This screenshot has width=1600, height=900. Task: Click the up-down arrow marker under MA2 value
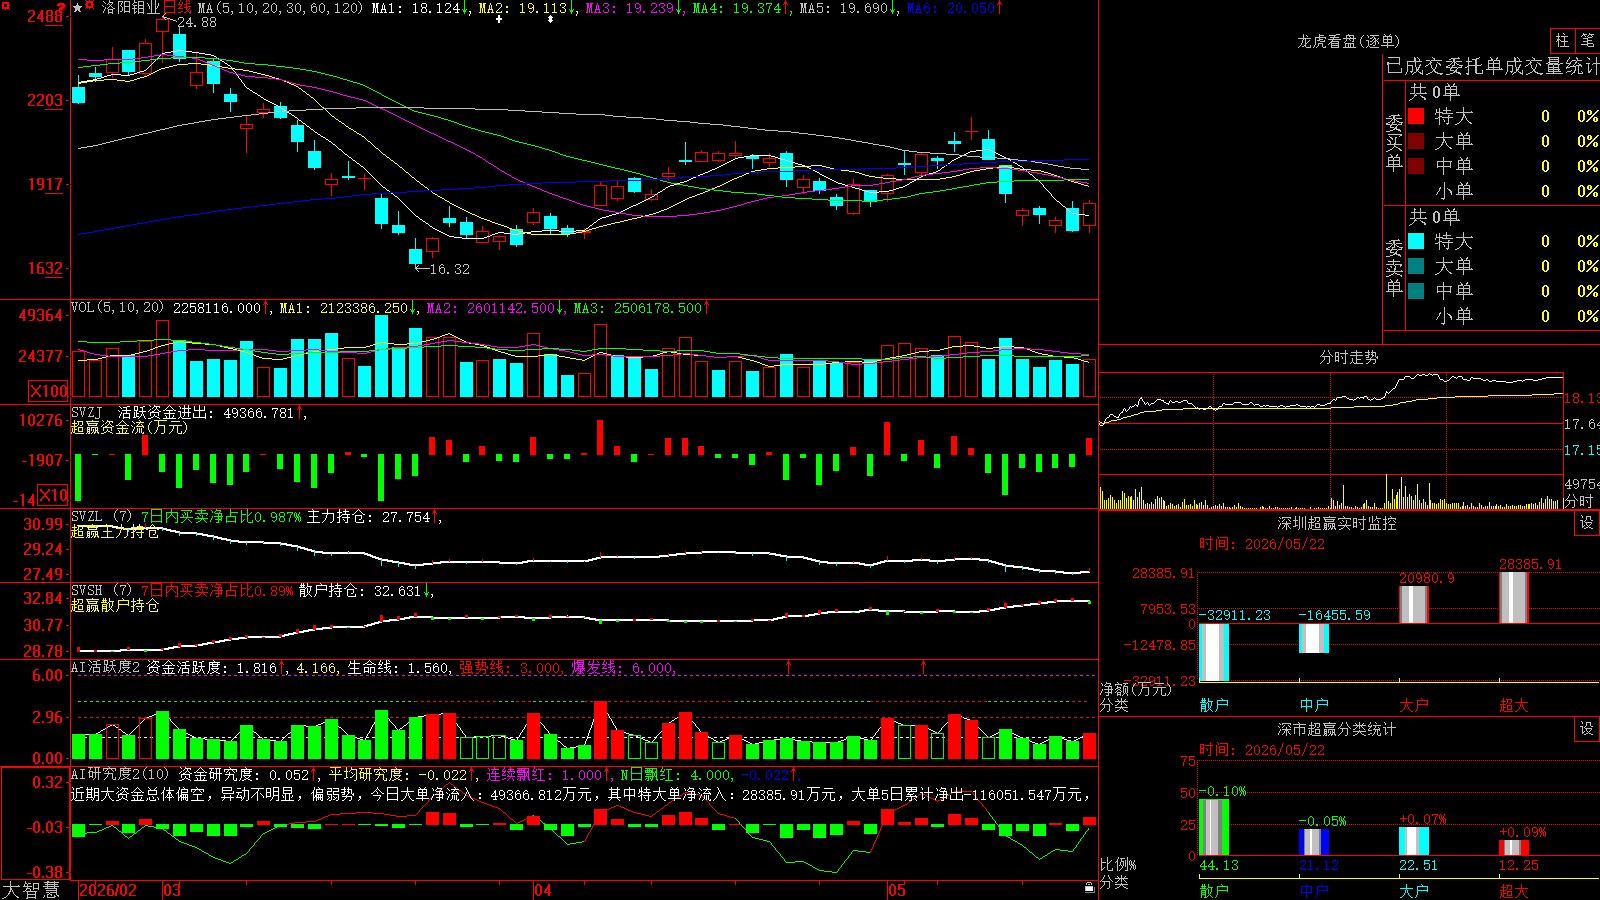tap(550, 20)
